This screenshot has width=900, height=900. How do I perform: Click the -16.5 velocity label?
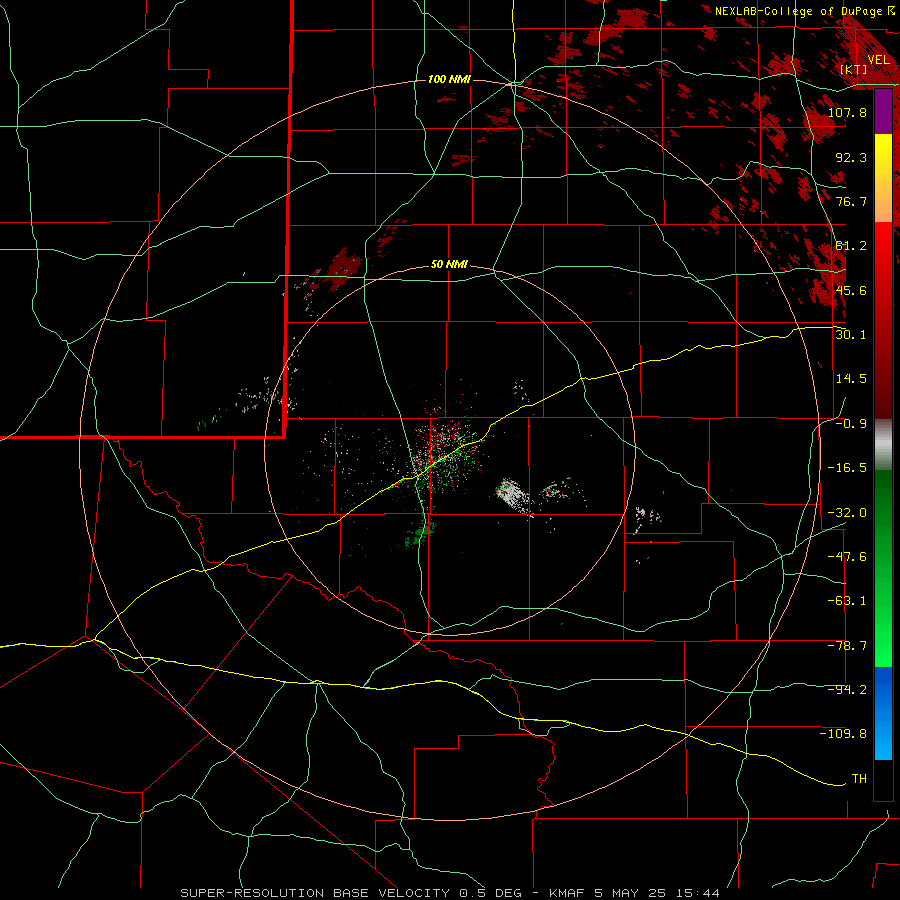847,468
